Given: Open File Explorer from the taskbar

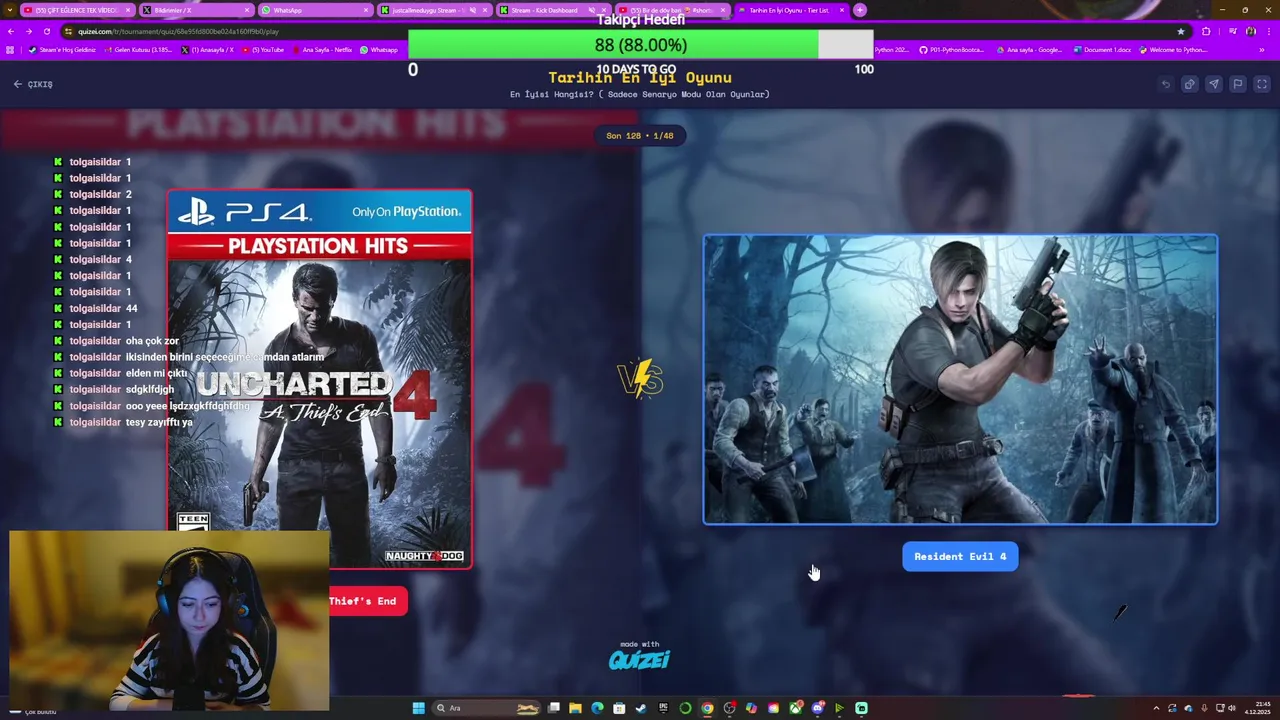Looking at the screenshot, I should pos(575,708).
